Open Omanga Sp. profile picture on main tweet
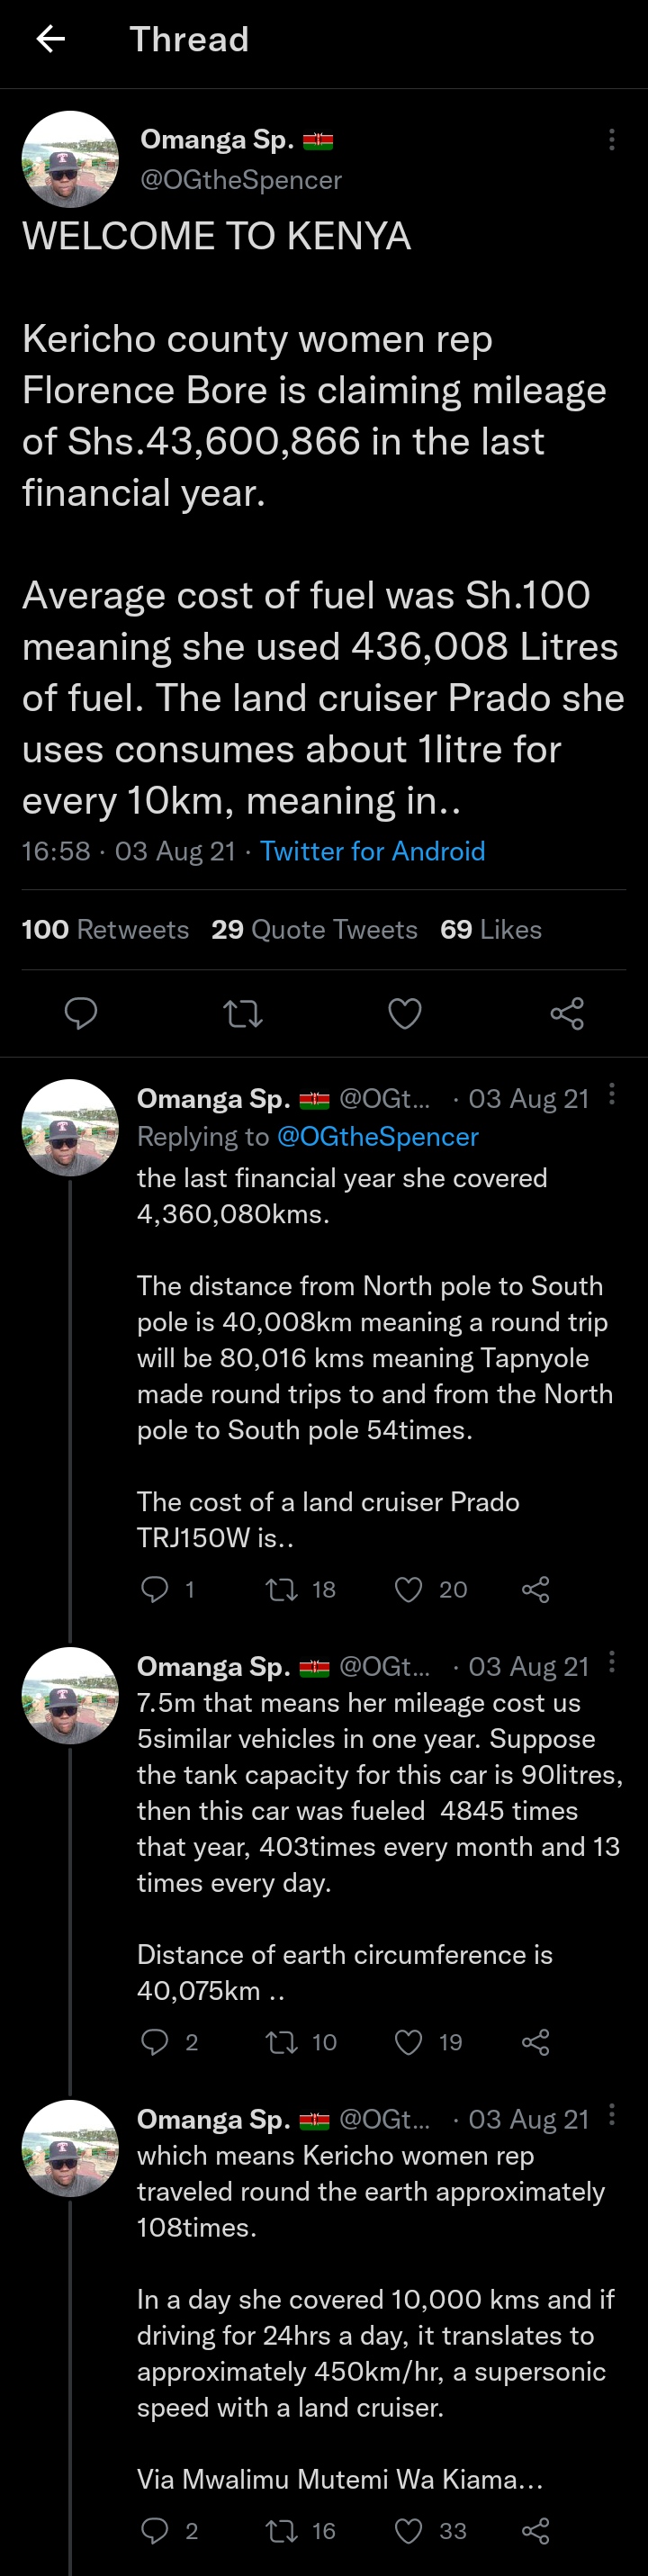 click(70, 159)
